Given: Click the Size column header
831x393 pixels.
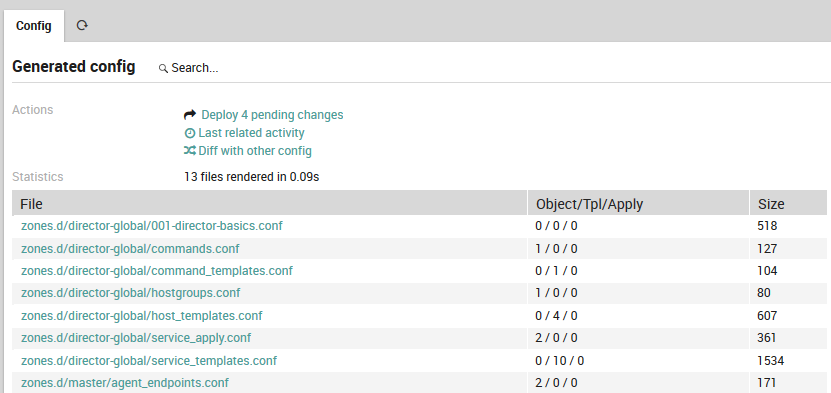Looking at the screenshot, I should coord(771,204).
